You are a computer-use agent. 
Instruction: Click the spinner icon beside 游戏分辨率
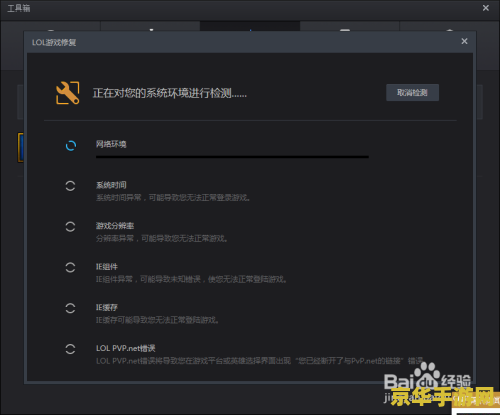[x=70, y=227]
